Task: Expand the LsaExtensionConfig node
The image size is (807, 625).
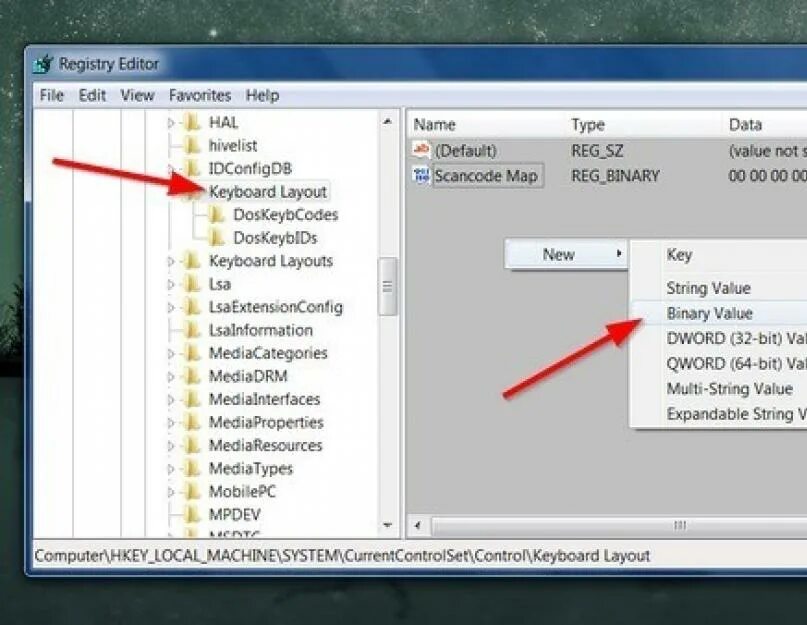Action: [171, 308]
